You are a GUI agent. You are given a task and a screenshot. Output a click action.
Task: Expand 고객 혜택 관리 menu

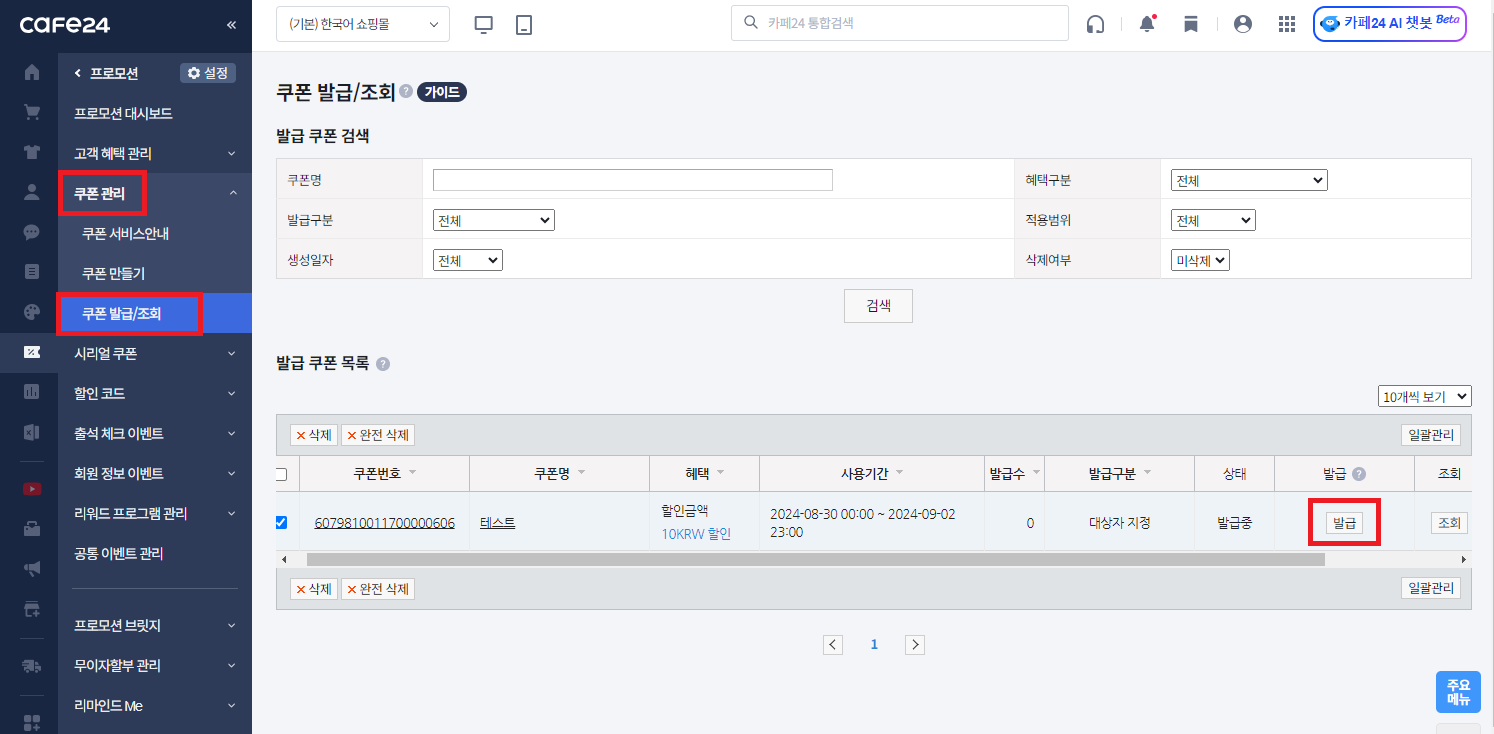click(155, 153)
